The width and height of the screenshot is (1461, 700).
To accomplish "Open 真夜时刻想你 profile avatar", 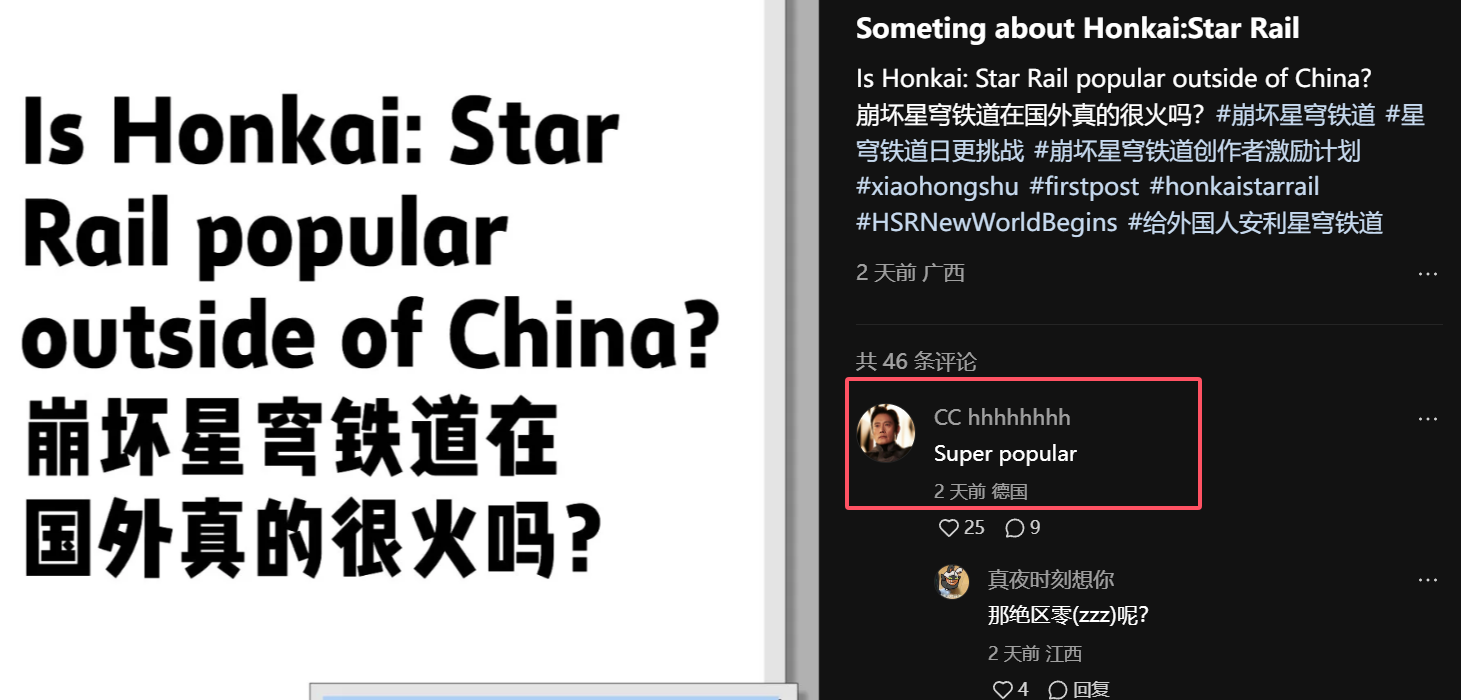I will coord(952,581).
